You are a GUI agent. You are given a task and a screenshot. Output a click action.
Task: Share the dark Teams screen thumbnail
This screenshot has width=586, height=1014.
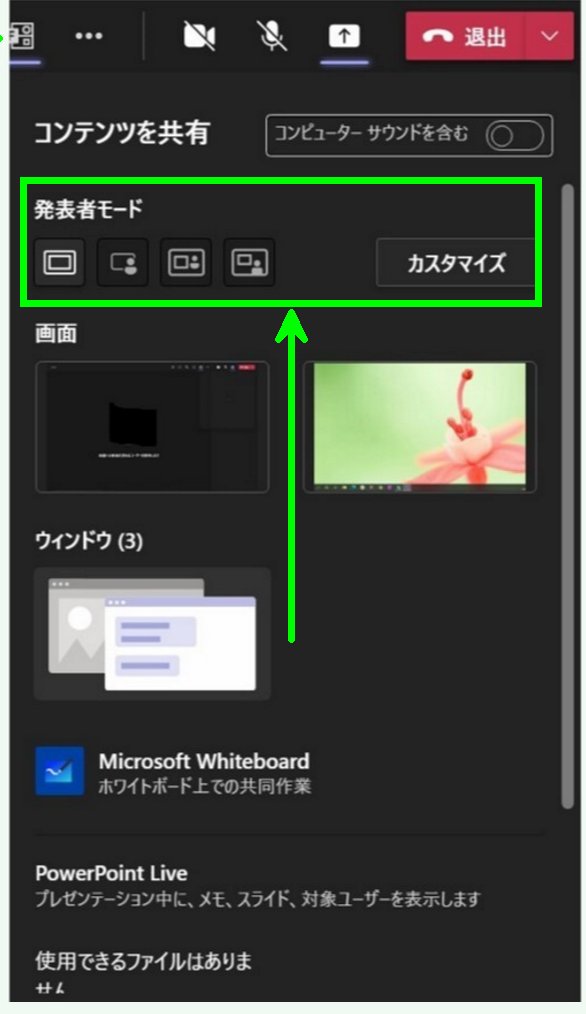(152, 427)
